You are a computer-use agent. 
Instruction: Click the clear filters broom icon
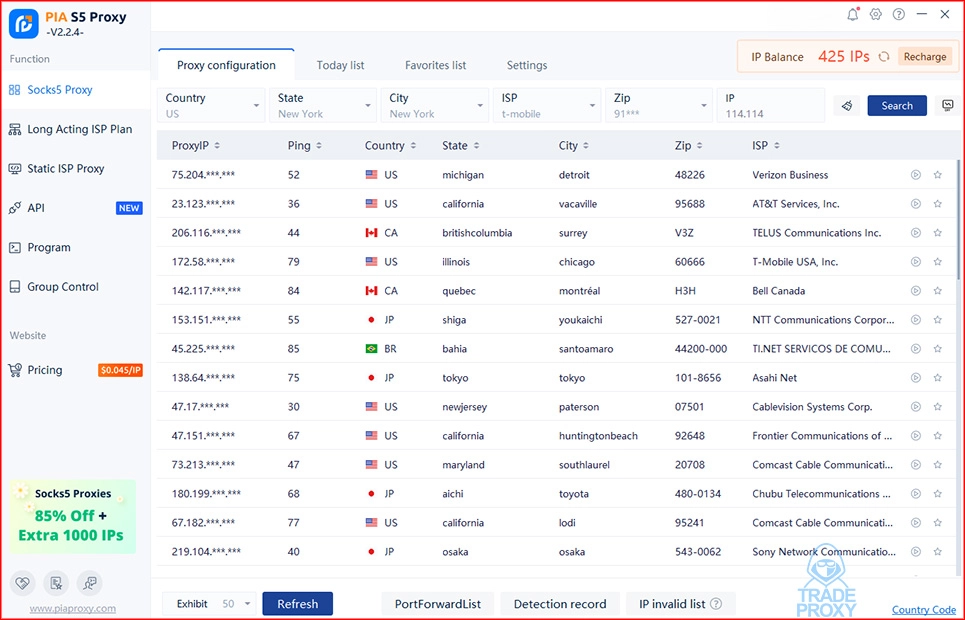point(847,106)
